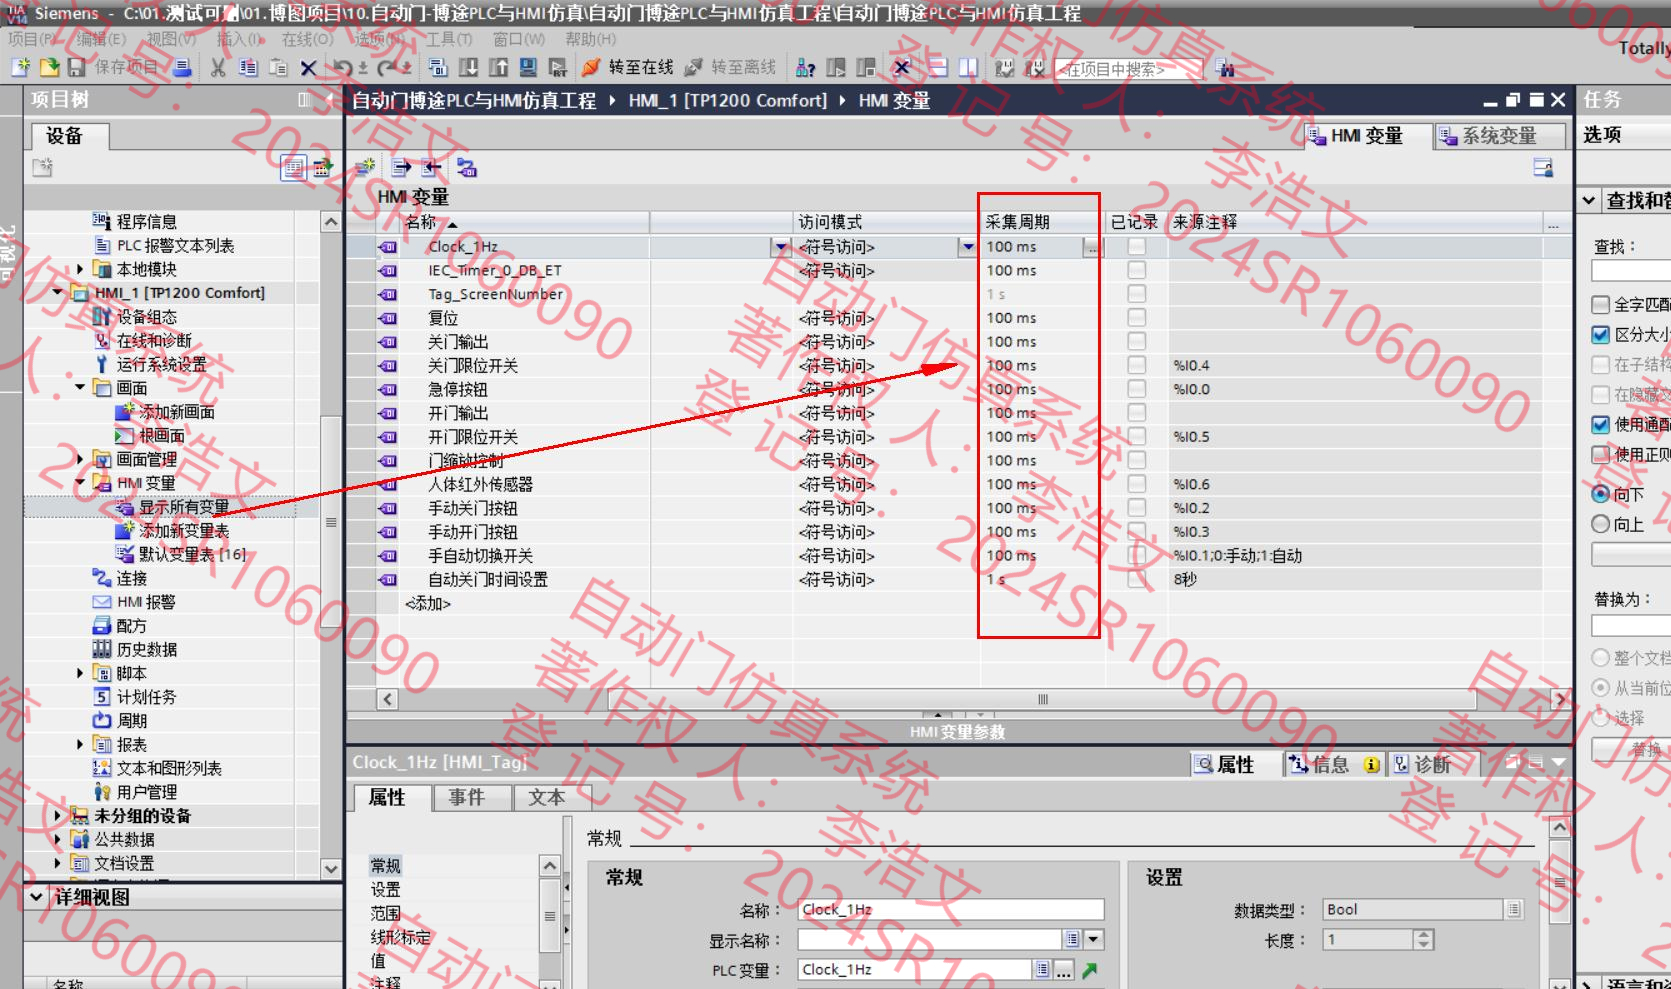Viewport: 1671px width, 989px height.
Task: Click the synchronize tags icon in tag editor
Action: (467, 167)
